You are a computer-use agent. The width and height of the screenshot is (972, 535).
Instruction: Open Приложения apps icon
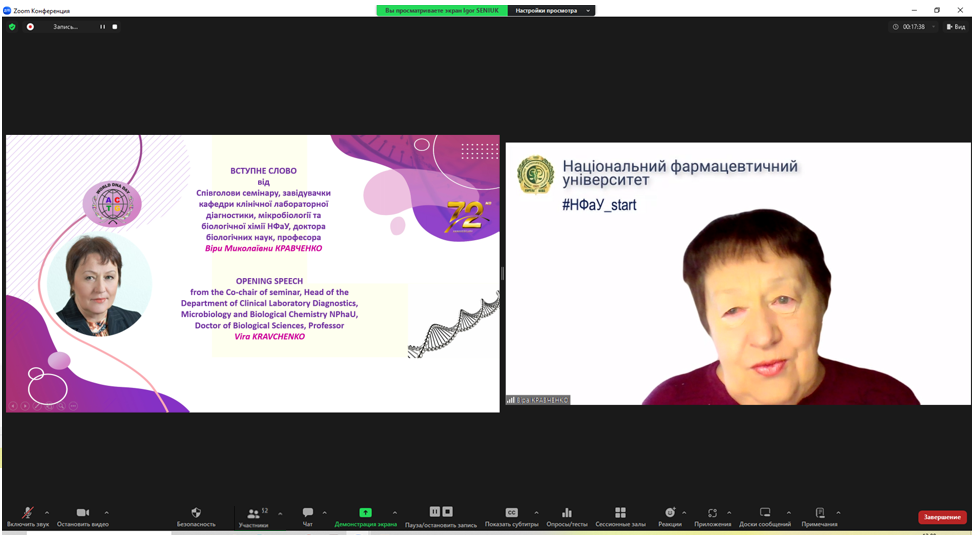pos(712,513)
